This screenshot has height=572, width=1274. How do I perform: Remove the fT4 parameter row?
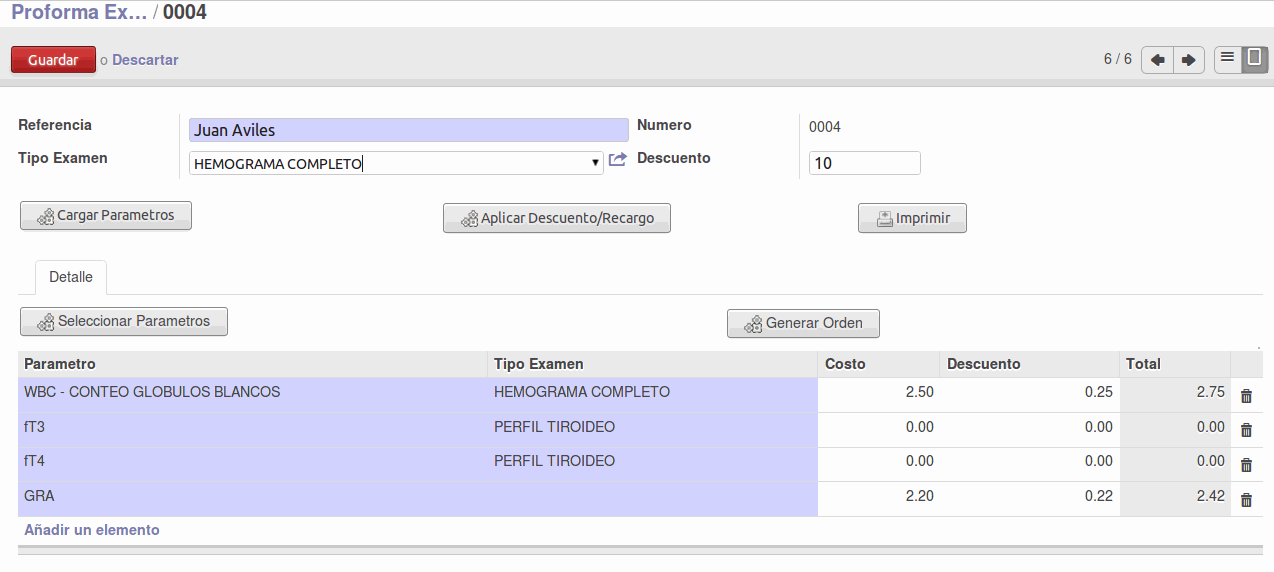pyautogui.click(x=1246, y=465)
